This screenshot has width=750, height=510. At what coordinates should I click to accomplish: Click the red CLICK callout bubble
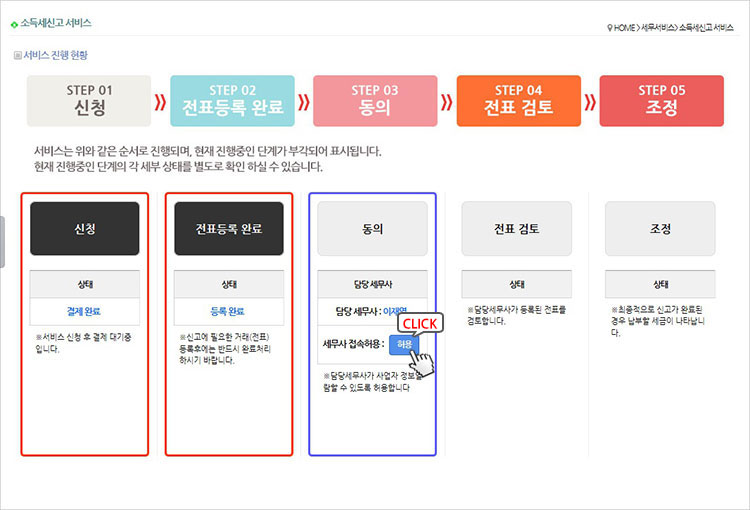(420, 323)
